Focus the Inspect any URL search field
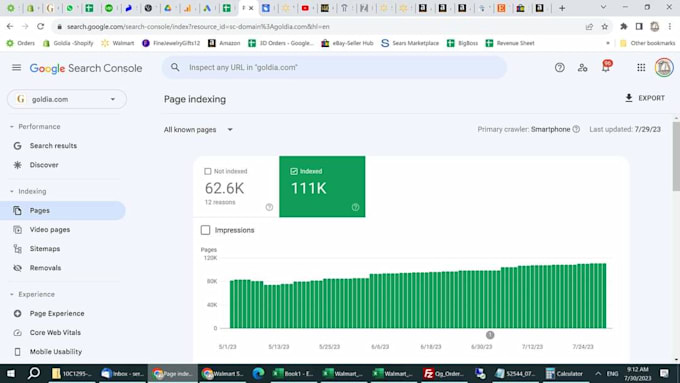Viewport: 680px width, 383px height. pyautogui.click(x=334, y=68)
